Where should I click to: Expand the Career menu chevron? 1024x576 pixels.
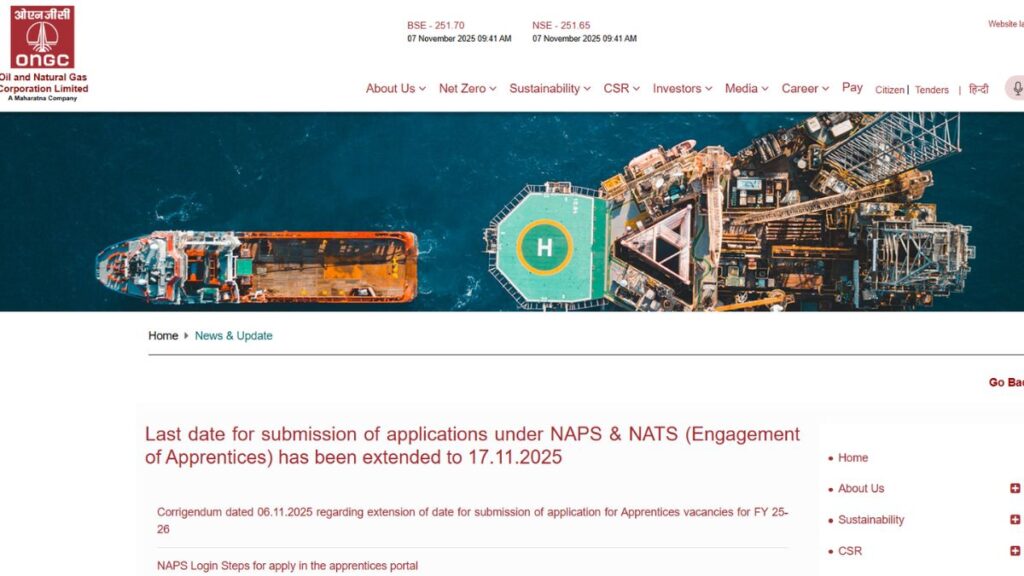(x=827, y=88)
